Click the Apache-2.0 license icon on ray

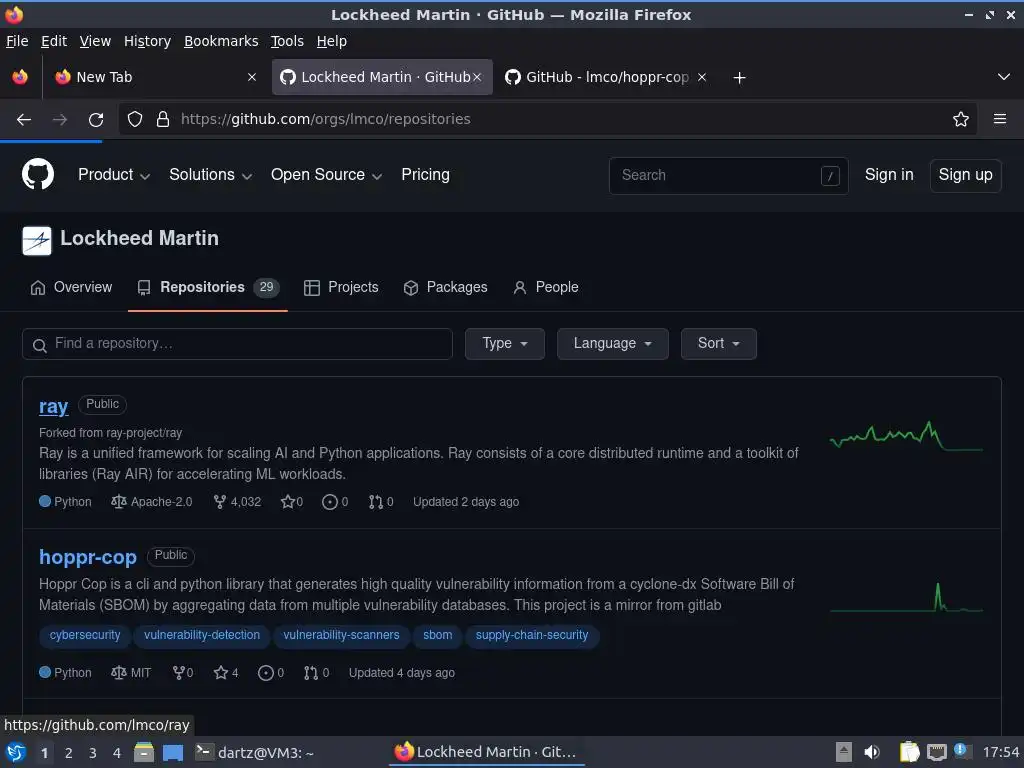pyautogui.click(x=118, y=502)
